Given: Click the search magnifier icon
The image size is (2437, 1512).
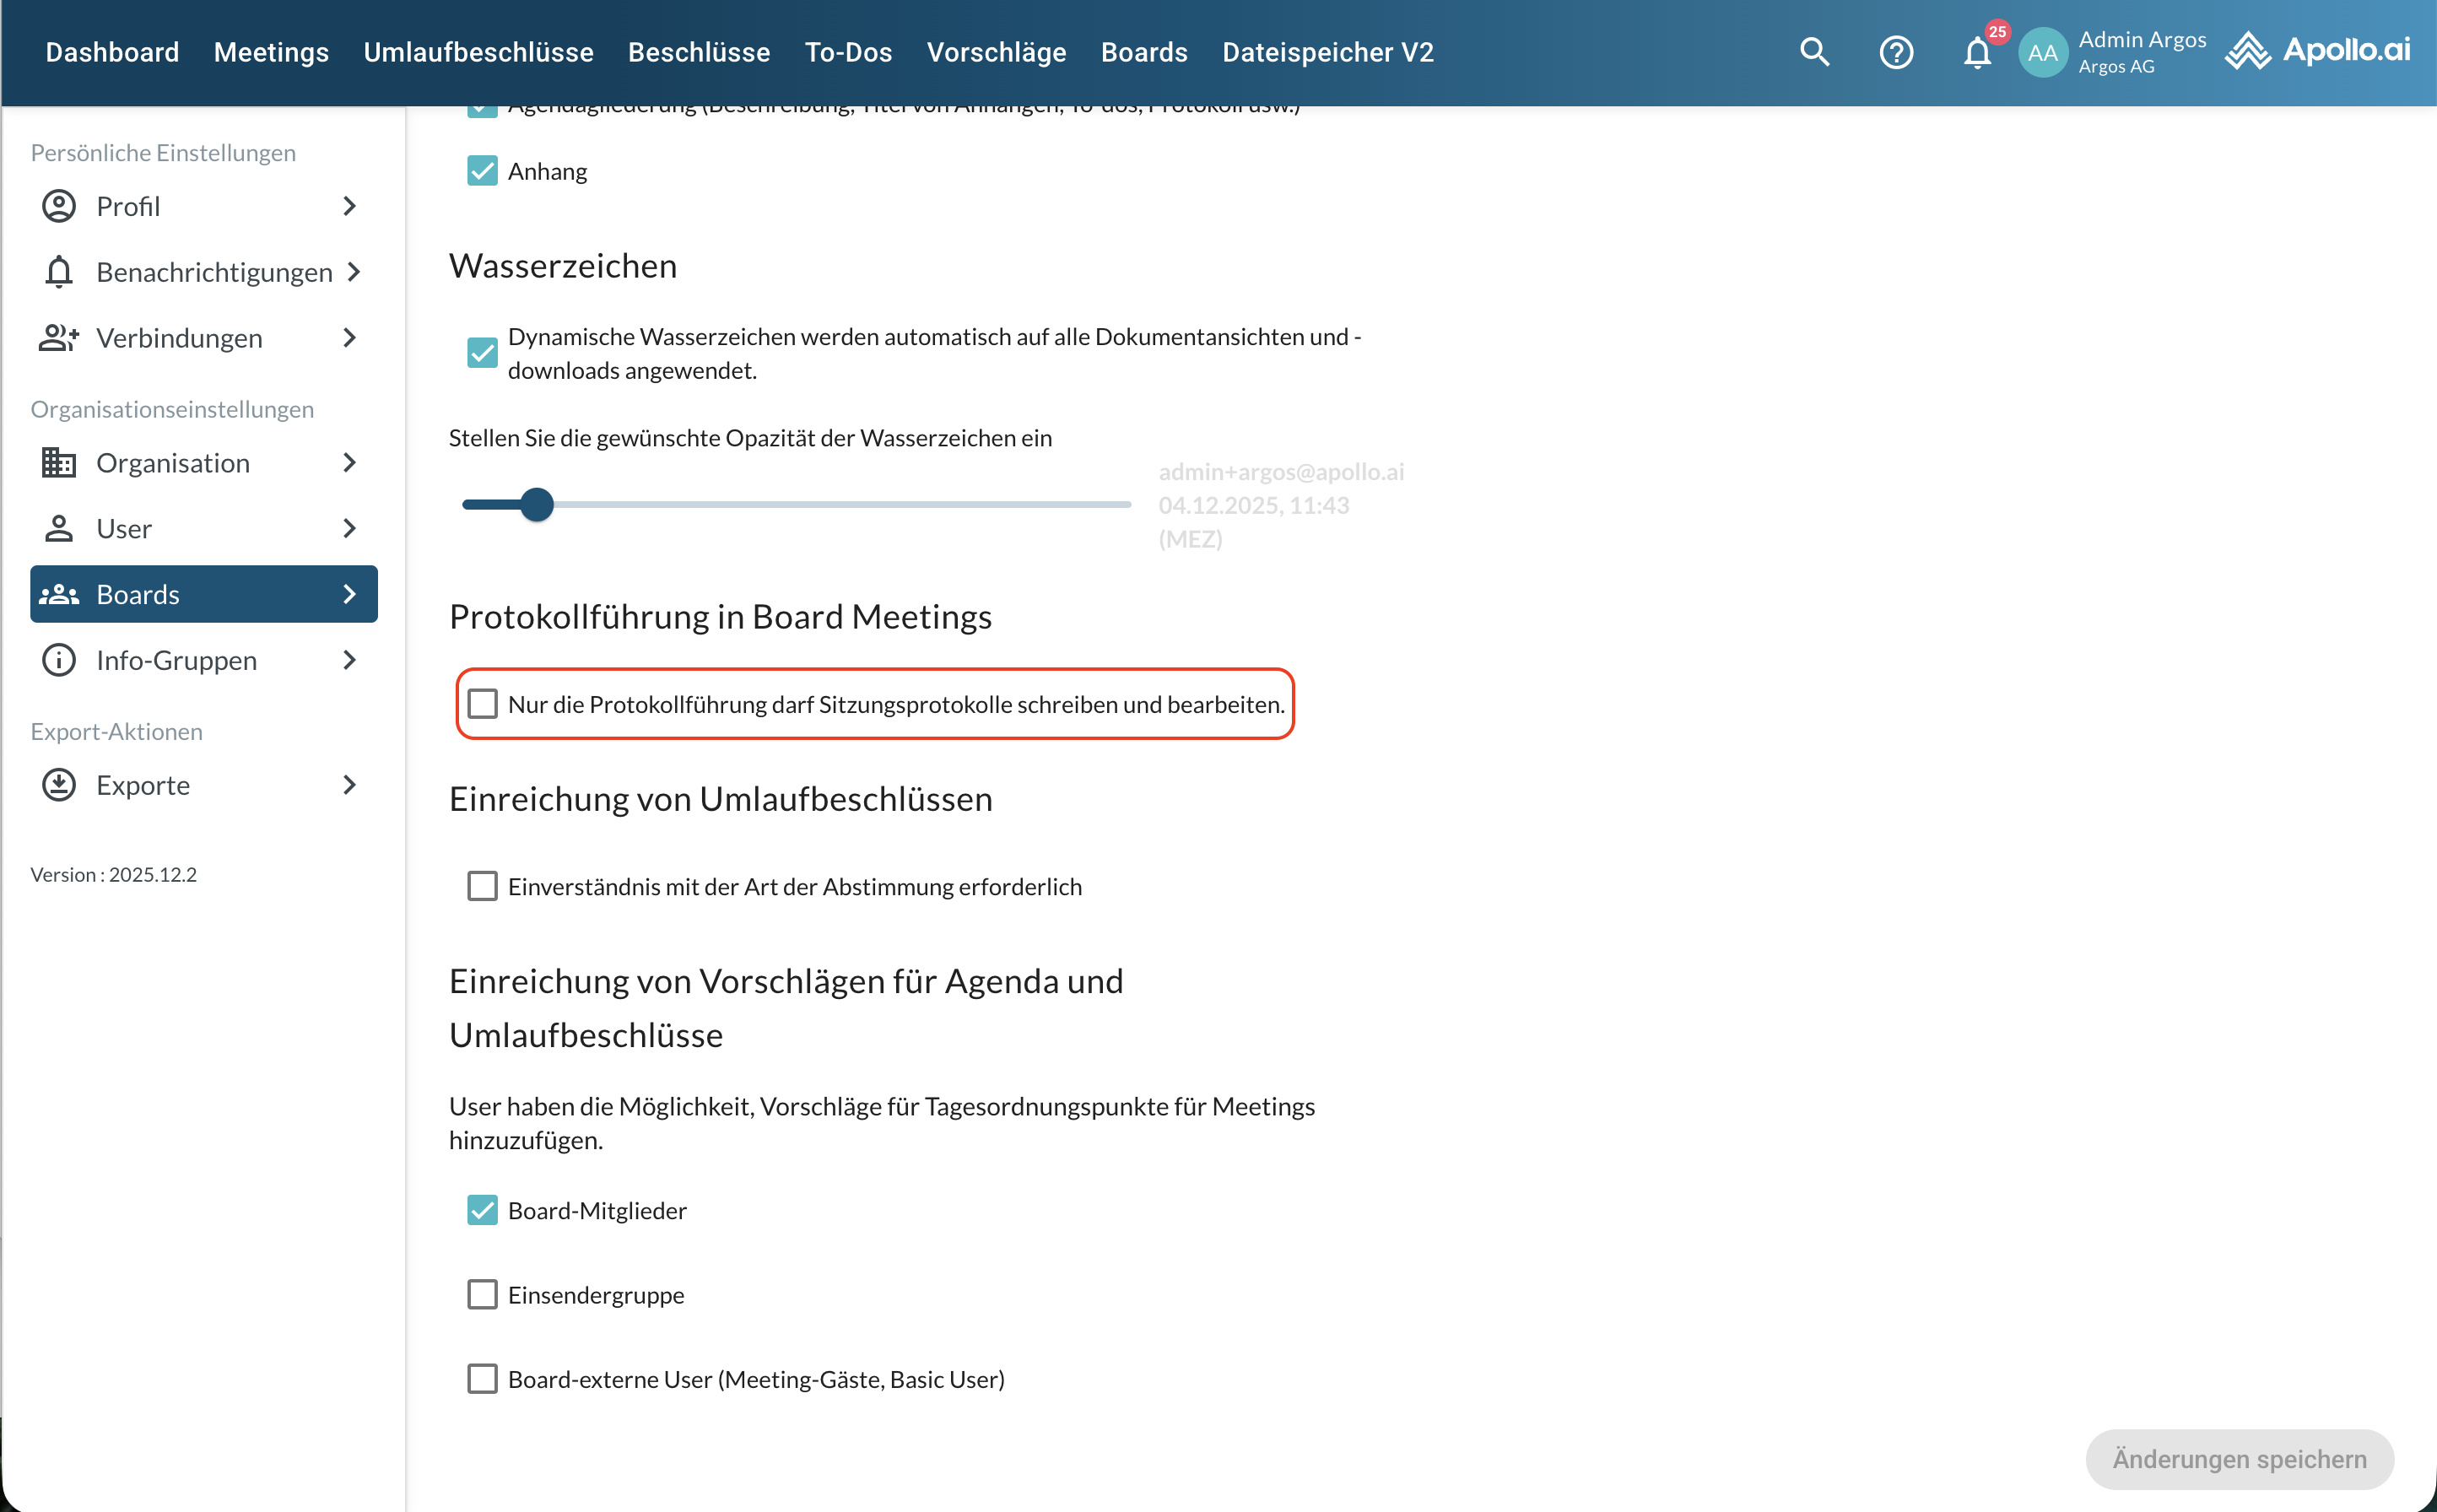Looking at the screenshot, I should [1814, 52].
